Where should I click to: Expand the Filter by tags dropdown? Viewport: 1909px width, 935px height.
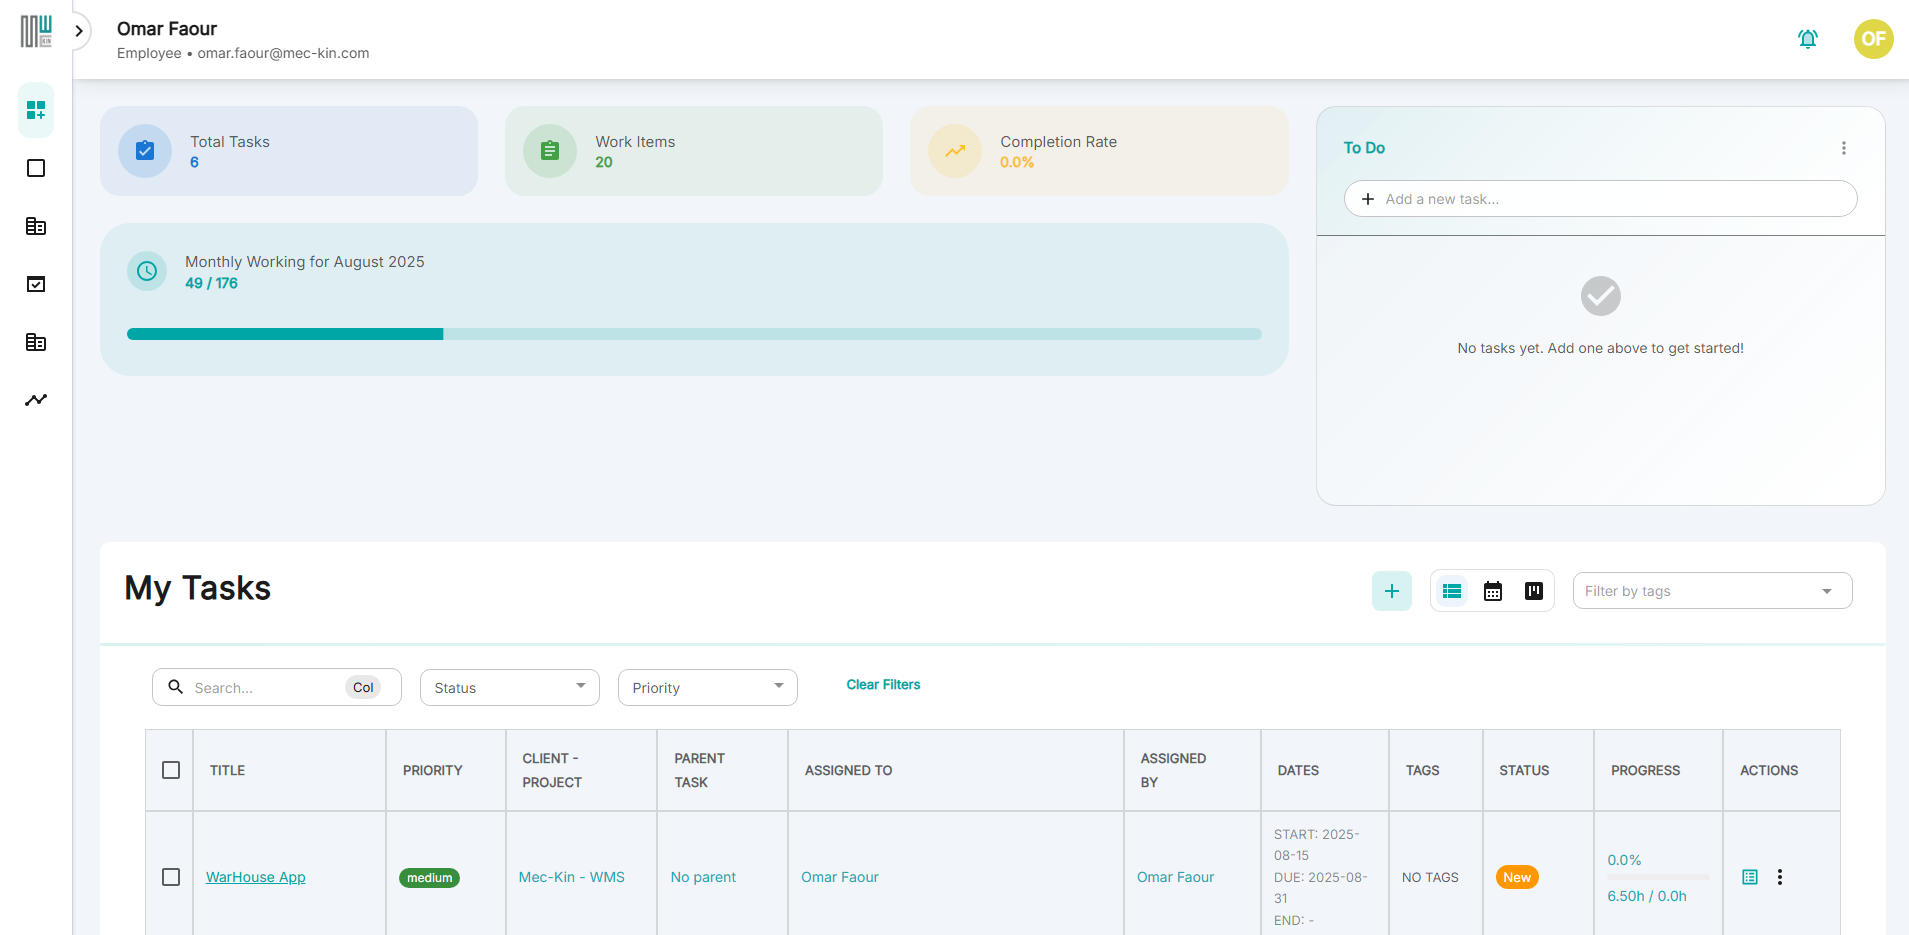click(x=1711, y=591)
